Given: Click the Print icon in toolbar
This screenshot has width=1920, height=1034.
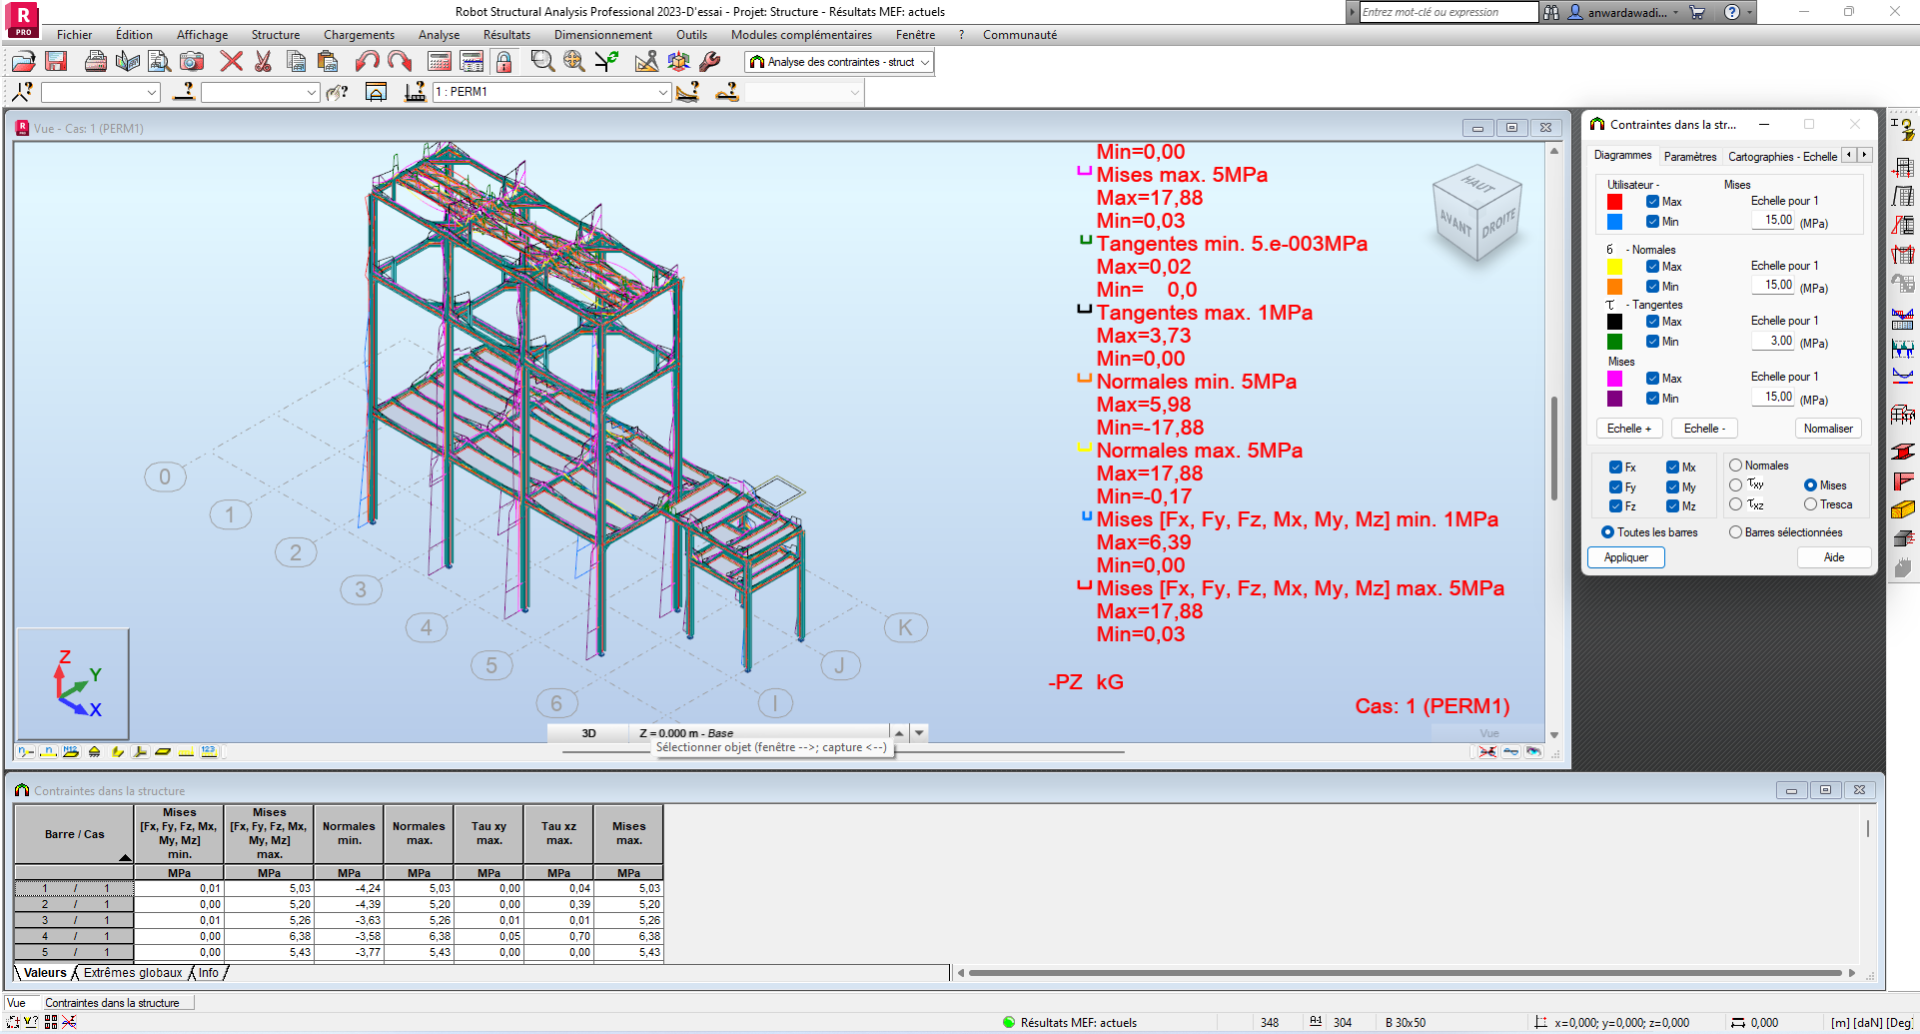Looking at the screenshot, I should coord(96,62).
